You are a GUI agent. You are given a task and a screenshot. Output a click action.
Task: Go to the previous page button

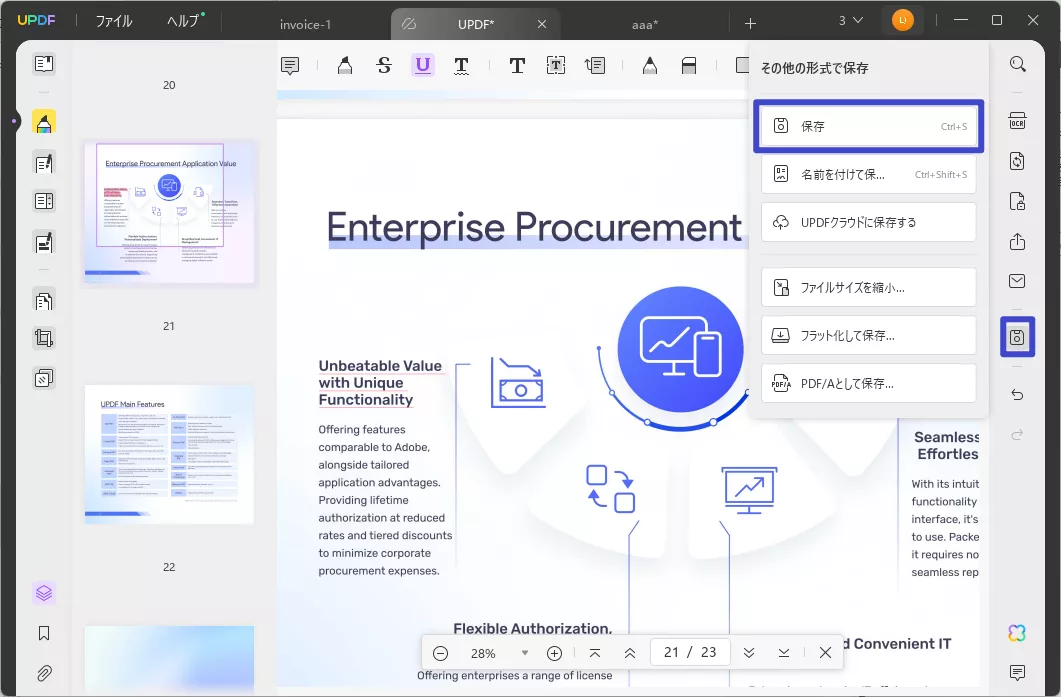pyautogui.click(x=630, y=653)
